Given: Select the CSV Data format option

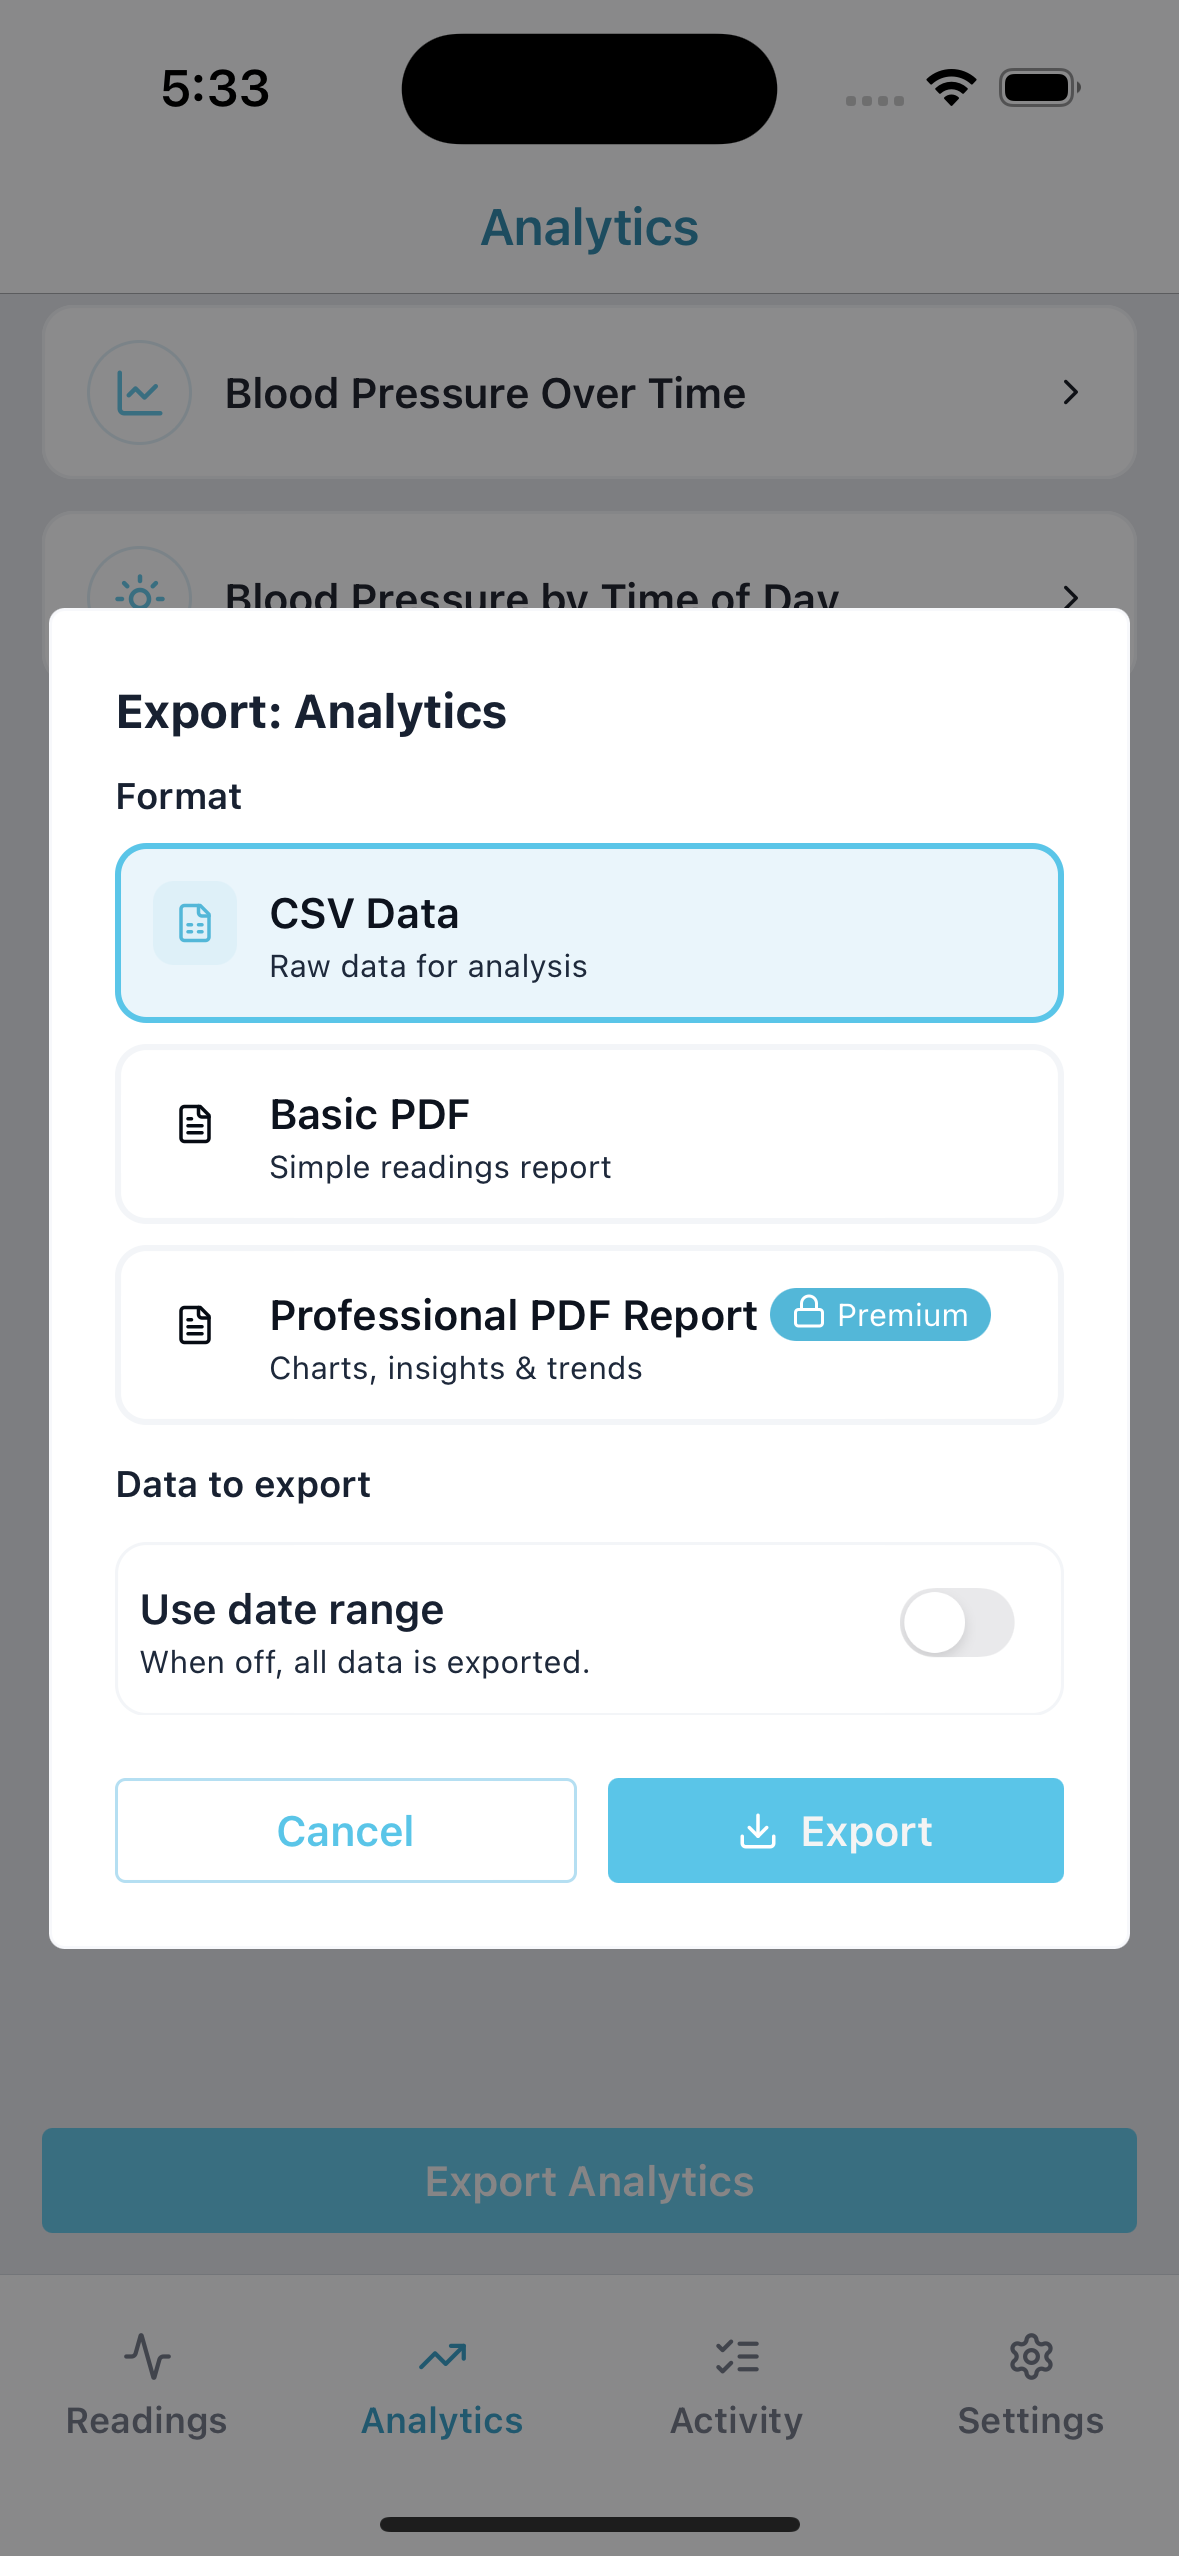Looking at the screenshot, I should coord(589,933).
